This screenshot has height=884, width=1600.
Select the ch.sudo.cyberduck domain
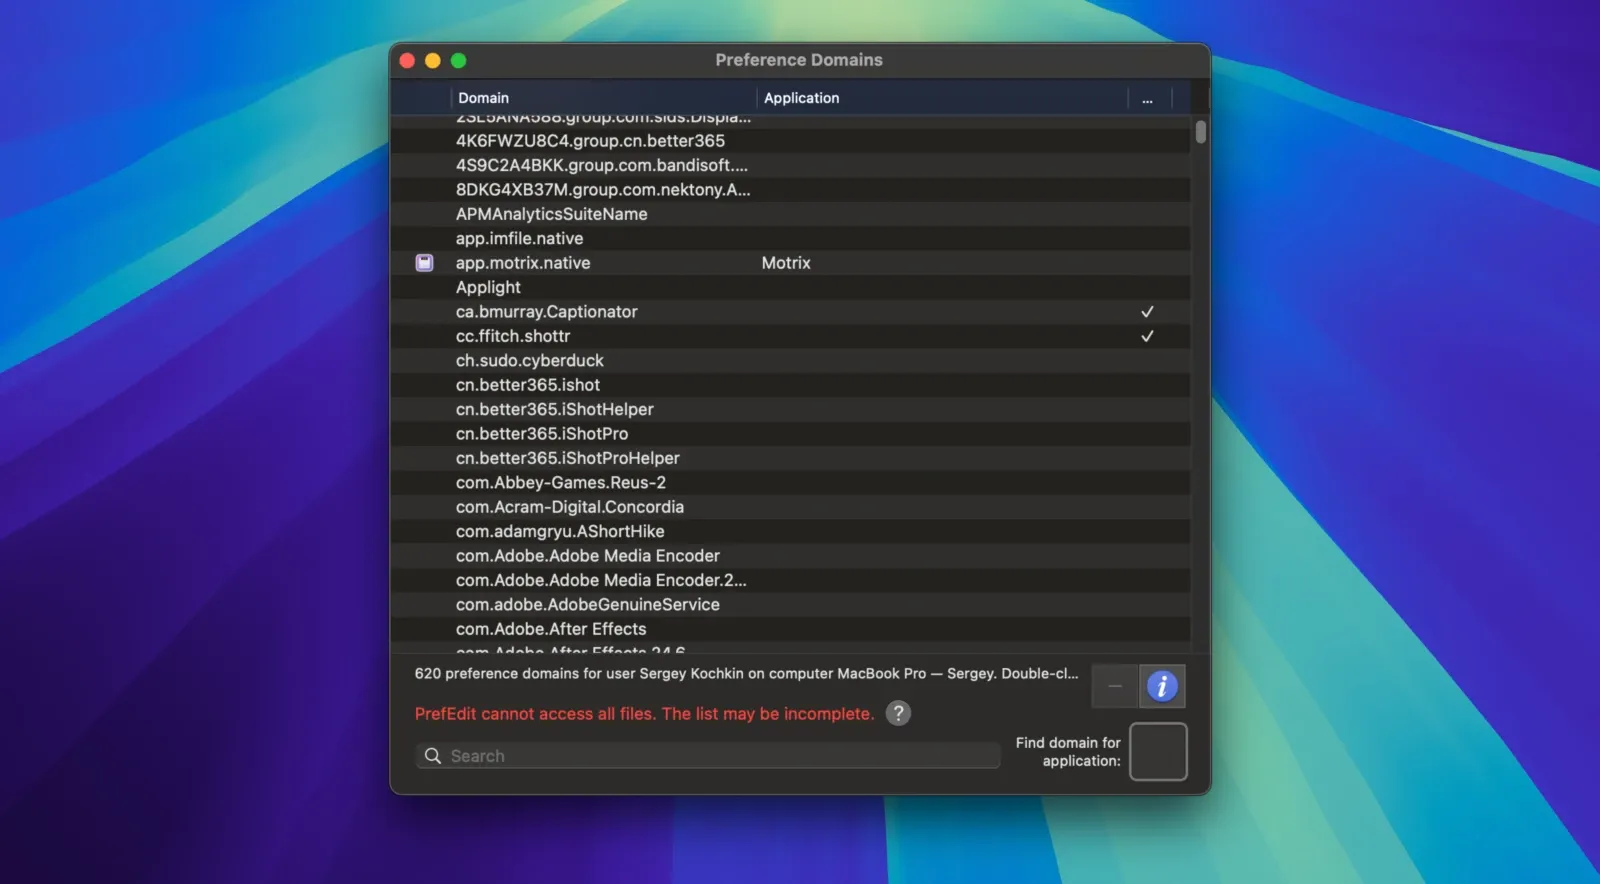point(530,361)
